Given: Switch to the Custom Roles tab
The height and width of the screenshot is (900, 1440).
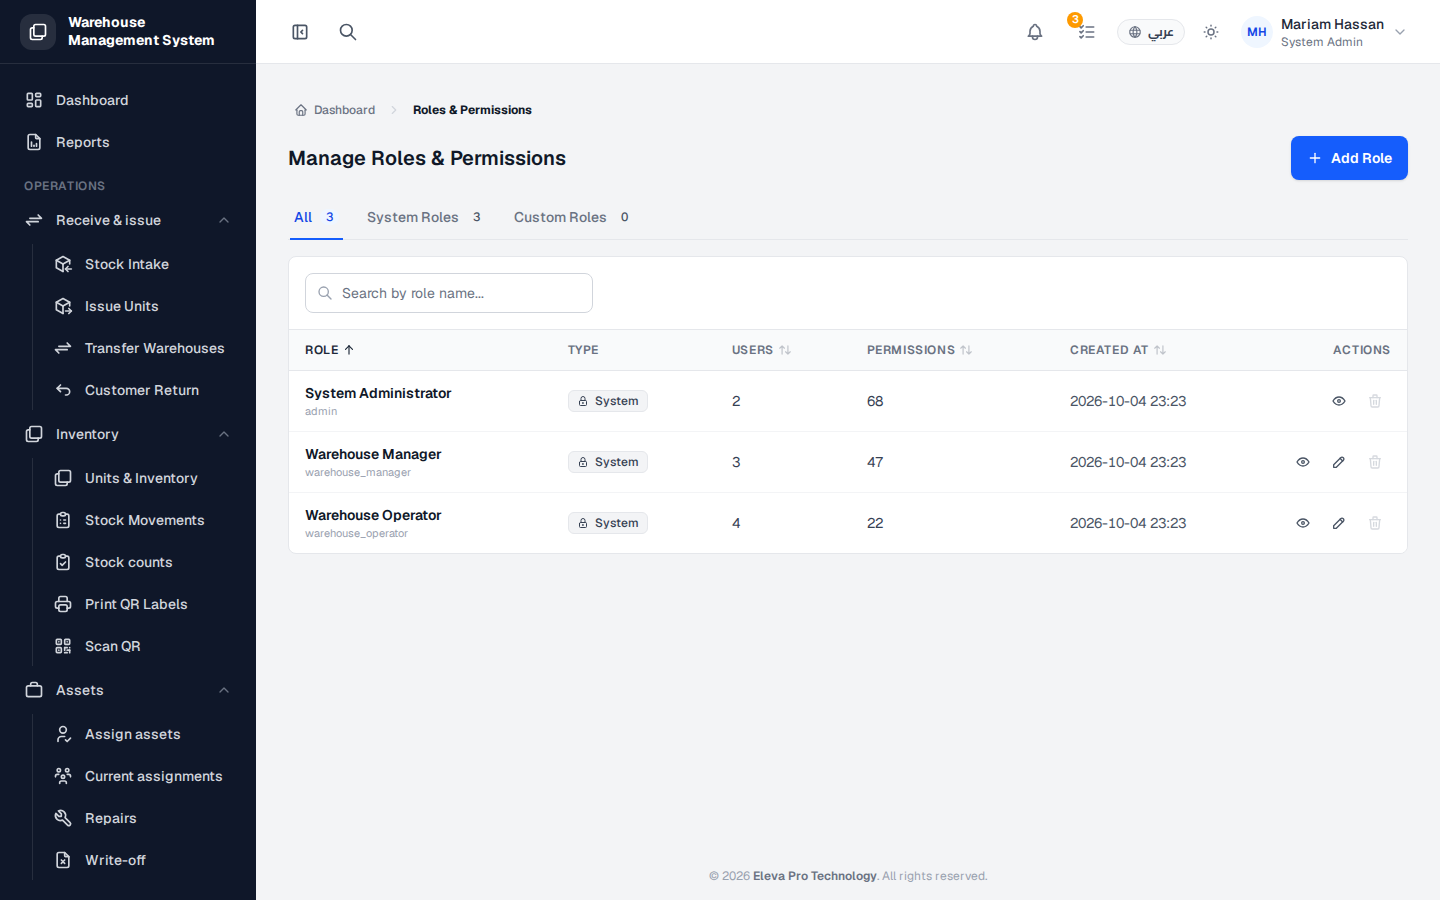Looking at the screenshot, I should [x=571, y=217].
